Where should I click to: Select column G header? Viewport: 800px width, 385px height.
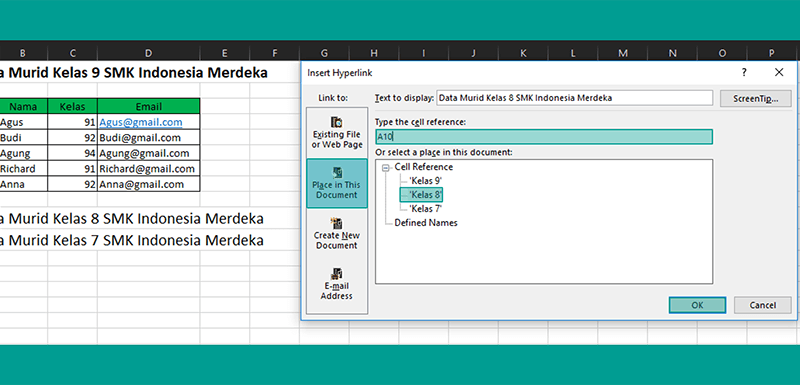324,53
